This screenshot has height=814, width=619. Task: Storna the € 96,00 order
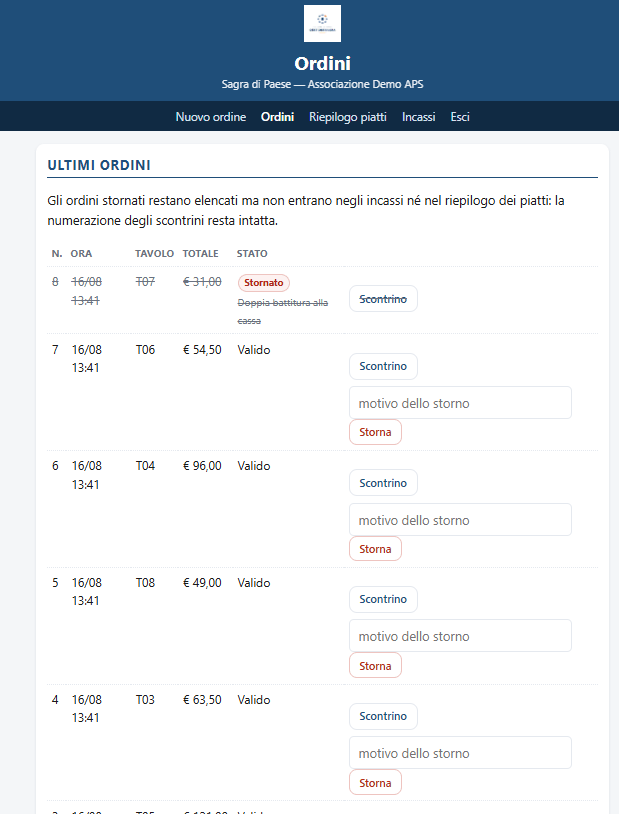tap(375, 549)
